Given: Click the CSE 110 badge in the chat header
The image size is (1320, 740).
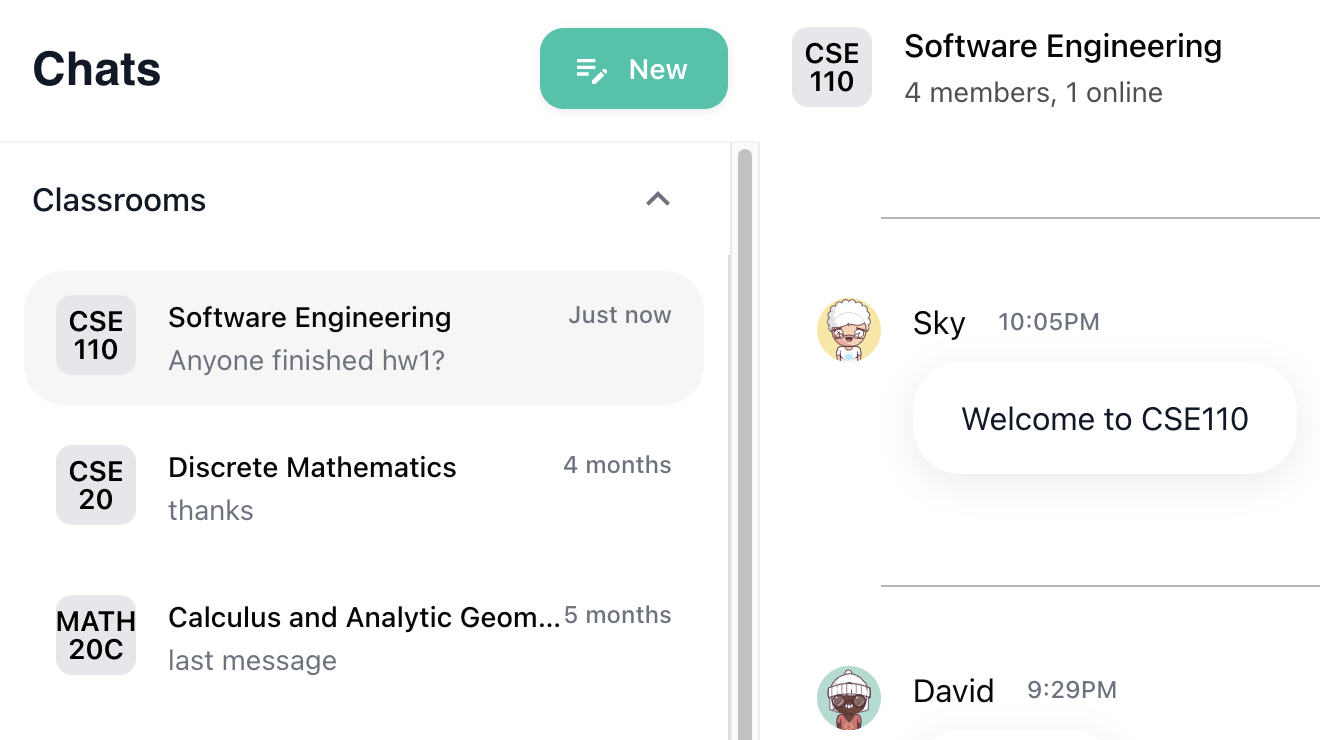Looking at the screenshot, I should click(832, 67).
